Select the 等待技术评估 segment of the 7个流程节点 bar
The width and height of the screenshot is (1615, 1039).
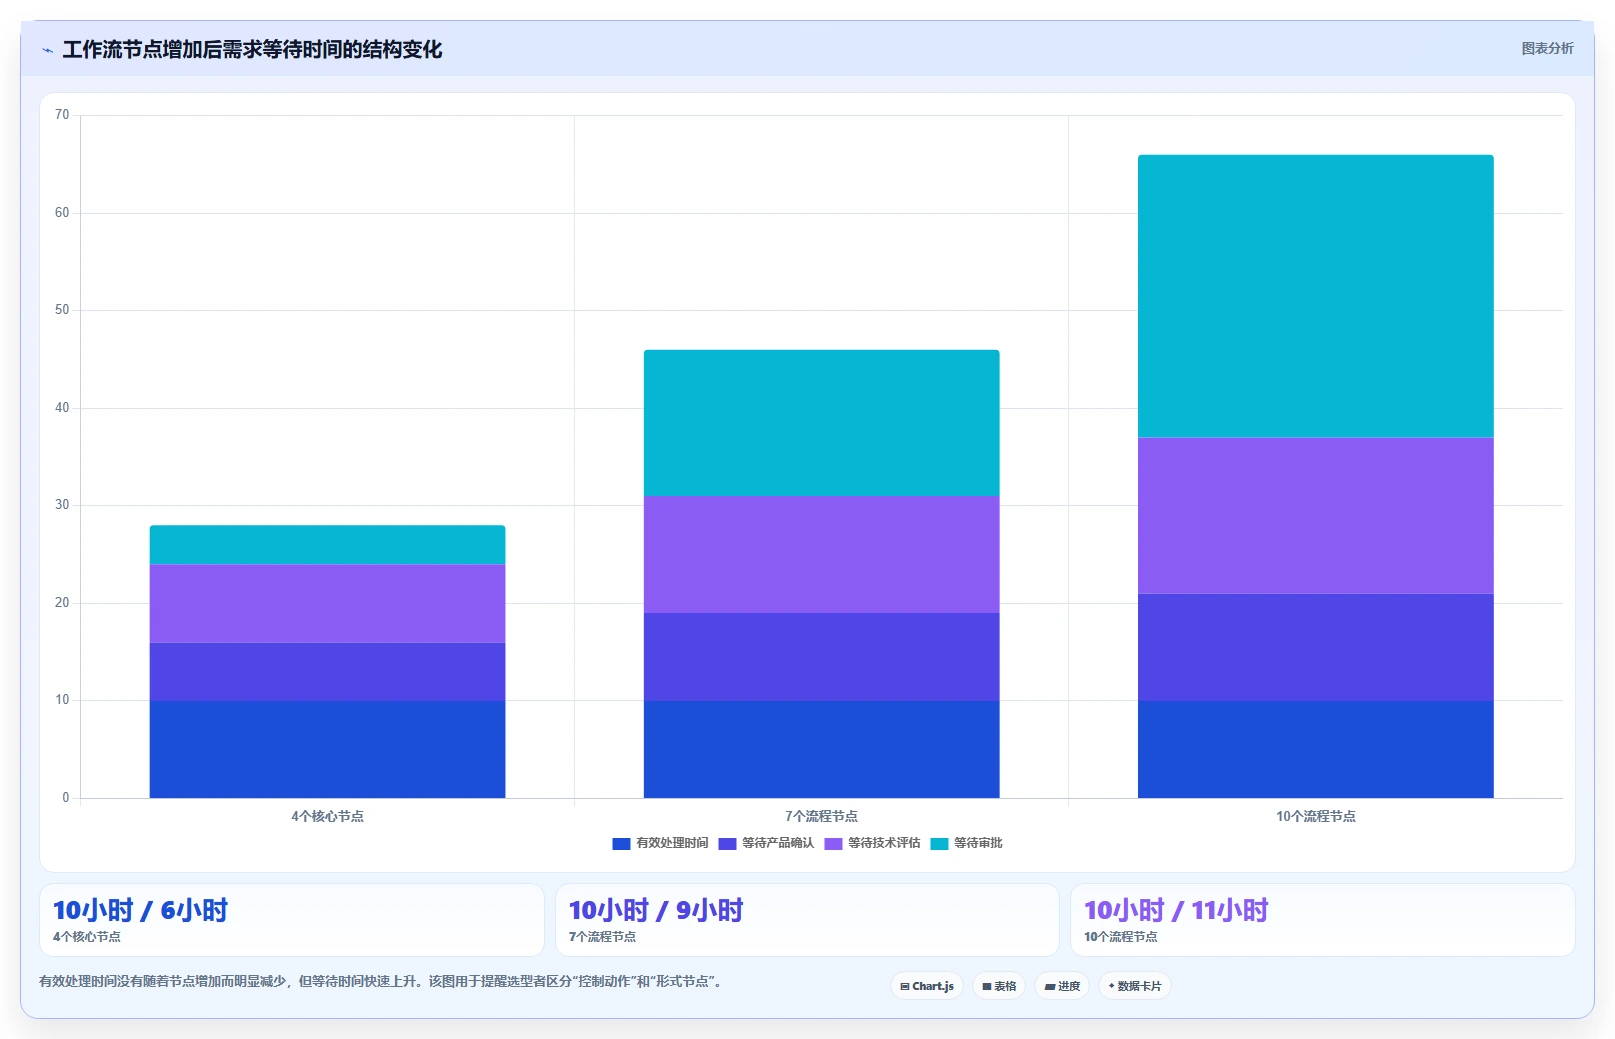tap(821, 554)
